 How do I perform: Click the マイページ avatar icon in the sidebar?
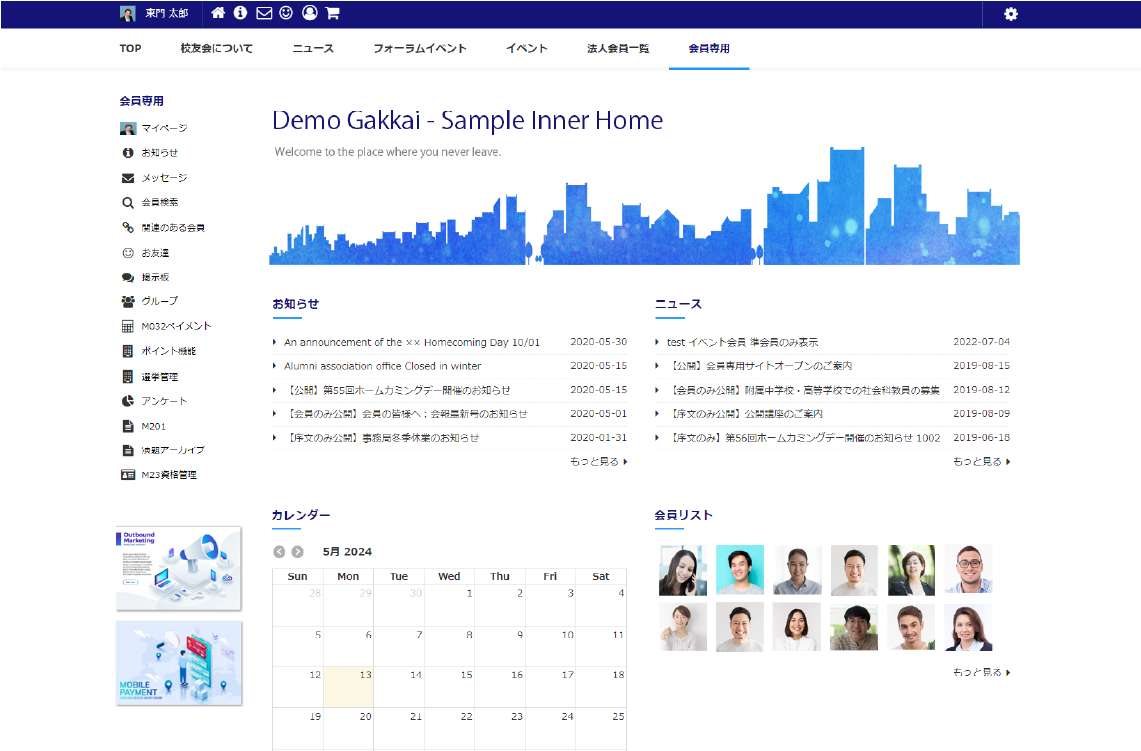pos(128,128)
